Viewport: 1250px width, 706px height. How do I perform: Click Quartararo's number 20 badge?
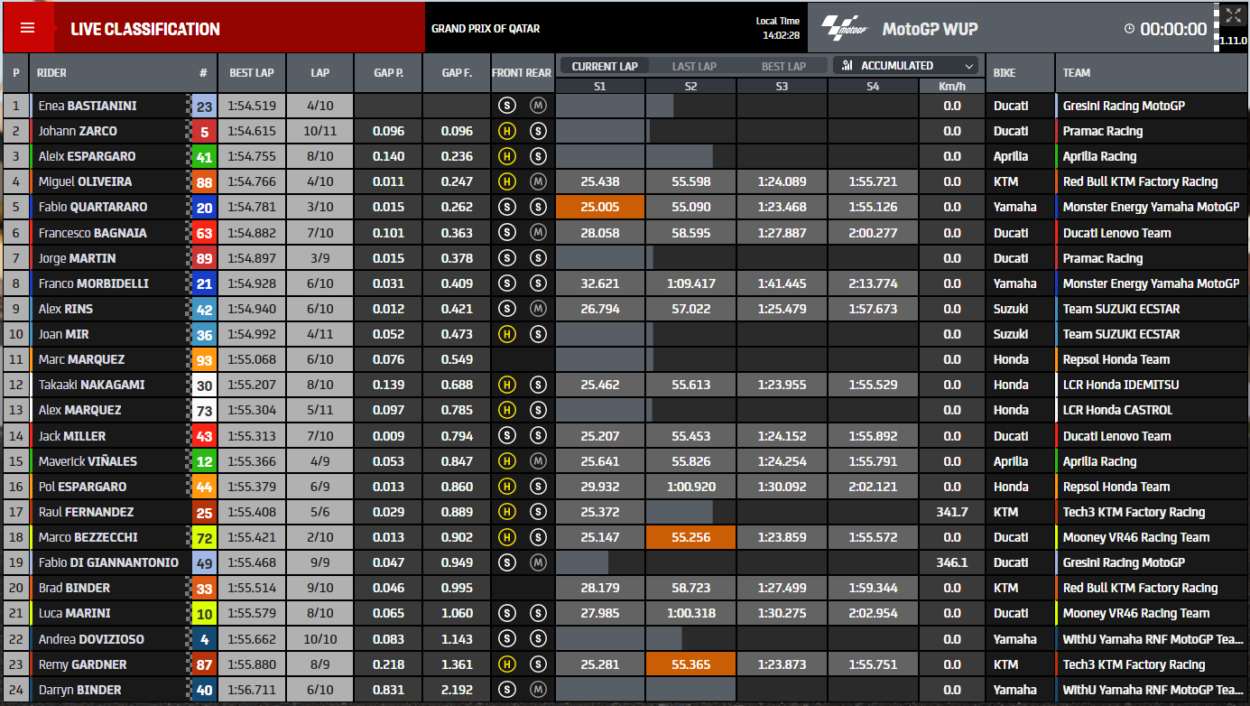click(x=204, y=207)
